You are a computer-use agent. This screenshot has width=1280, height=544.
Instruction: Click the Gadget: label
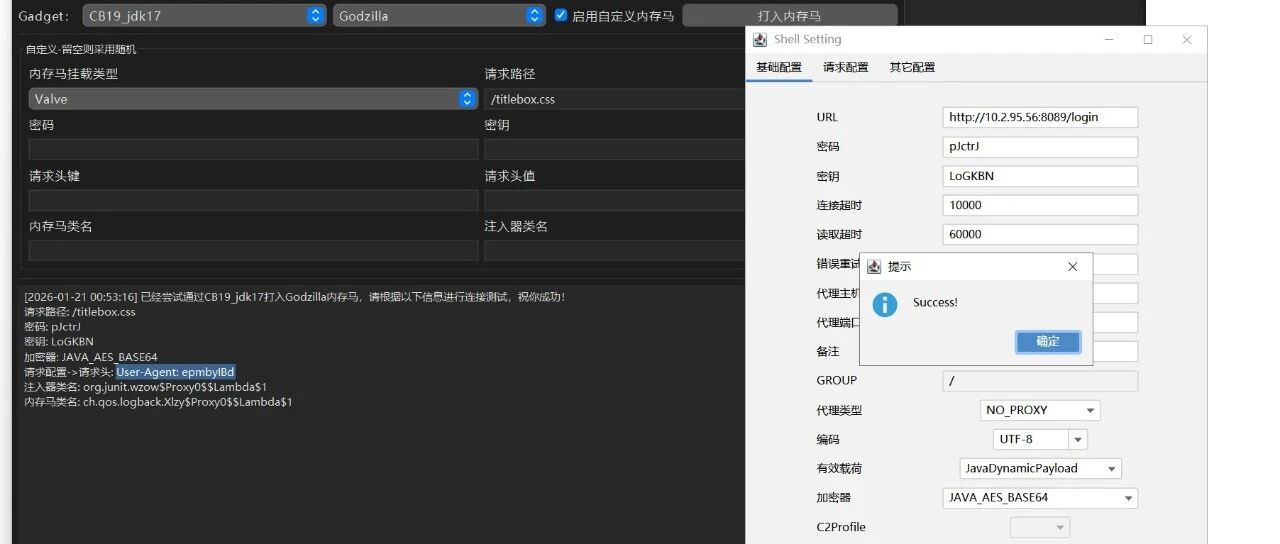(45, 16)
